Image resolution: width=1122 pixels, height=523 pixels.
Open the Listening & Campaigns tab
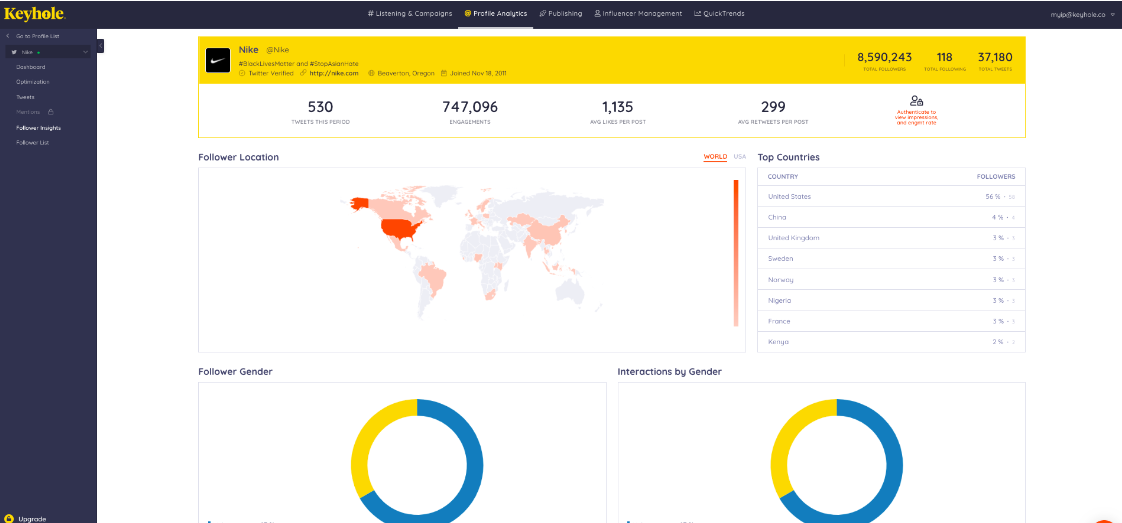(410, 14)
